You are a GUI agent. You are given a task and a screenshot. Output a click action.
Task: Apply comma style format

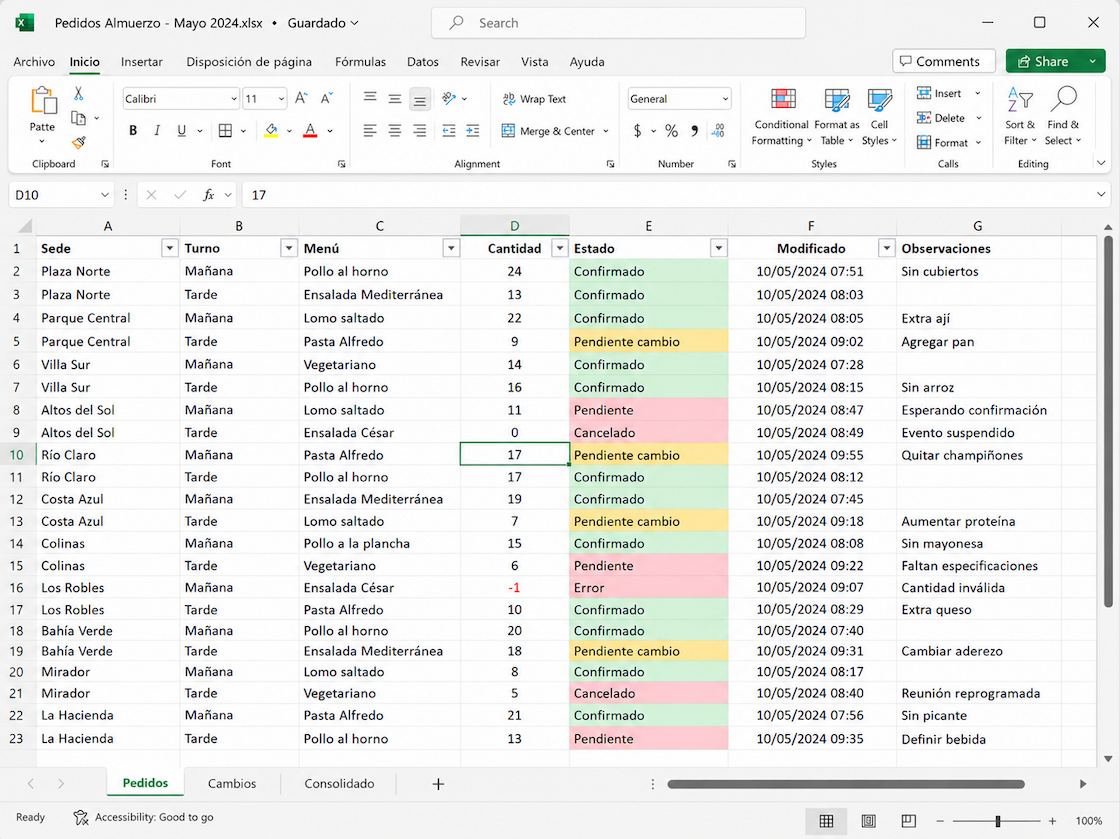pos(694,131)
